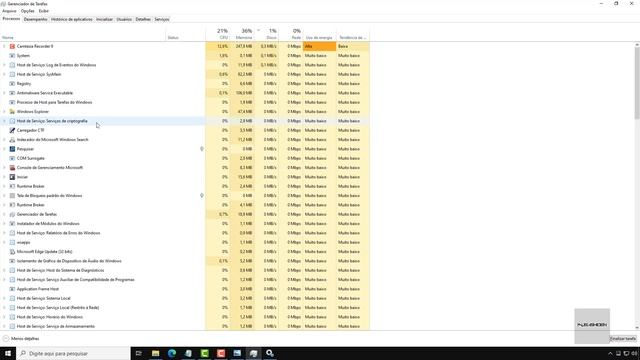Select the Host de Serviço: Serviço de Armazenamento row
Screen dimensions: 640x360
(184, 326)
